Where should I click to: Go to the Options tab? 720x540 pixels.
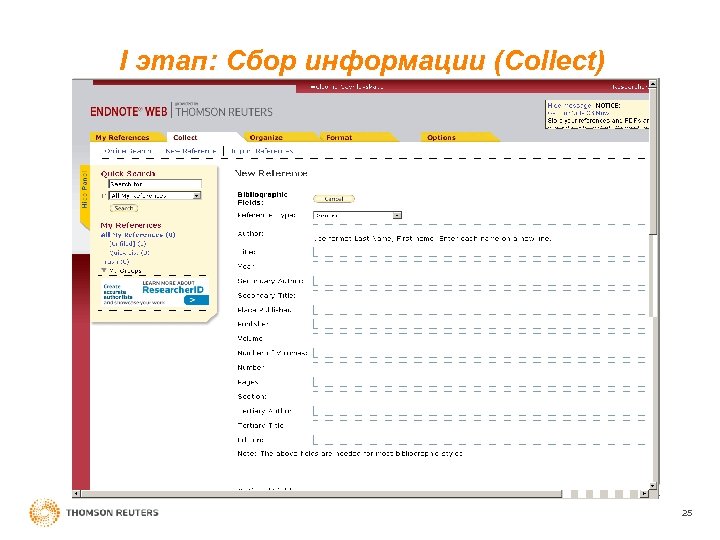[x=441, y=137]
